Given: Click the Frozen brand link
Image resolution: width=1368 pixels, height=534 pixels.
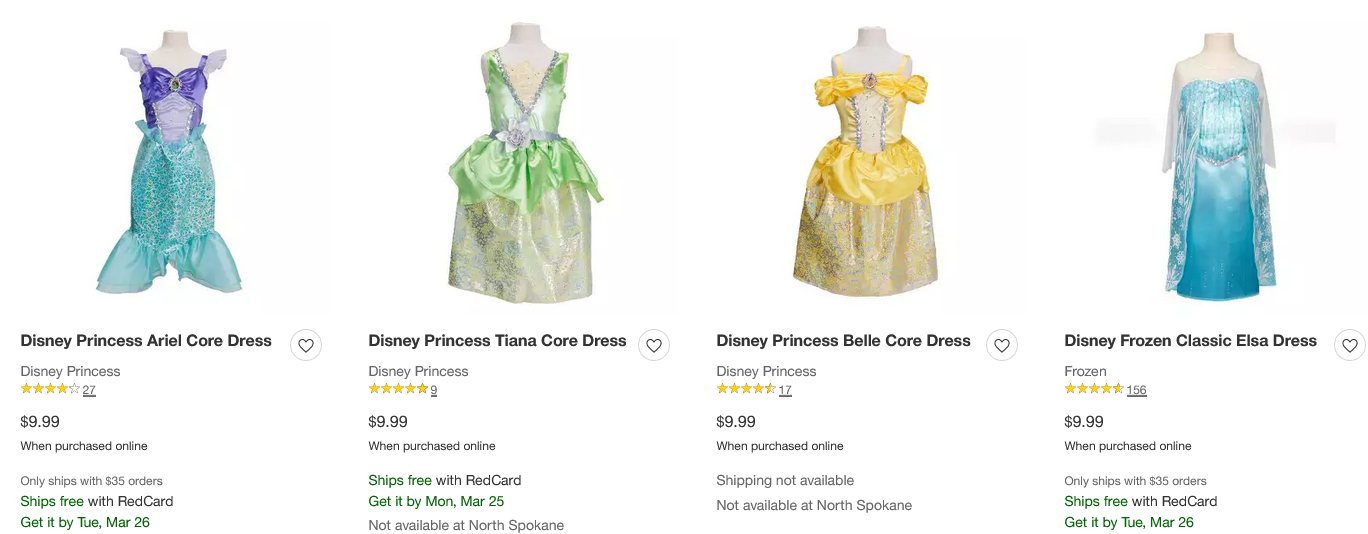Looking at the screenshot, I should 1085,371.
